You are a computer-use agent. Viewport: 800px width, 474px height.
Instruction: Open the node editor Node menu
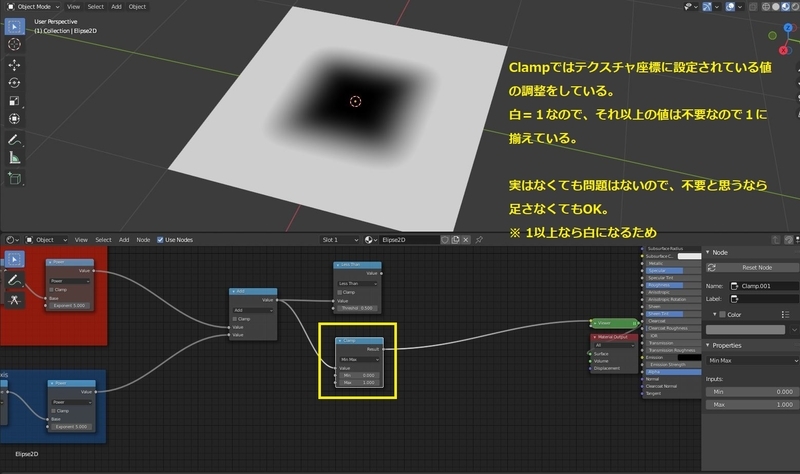point(143,240)
